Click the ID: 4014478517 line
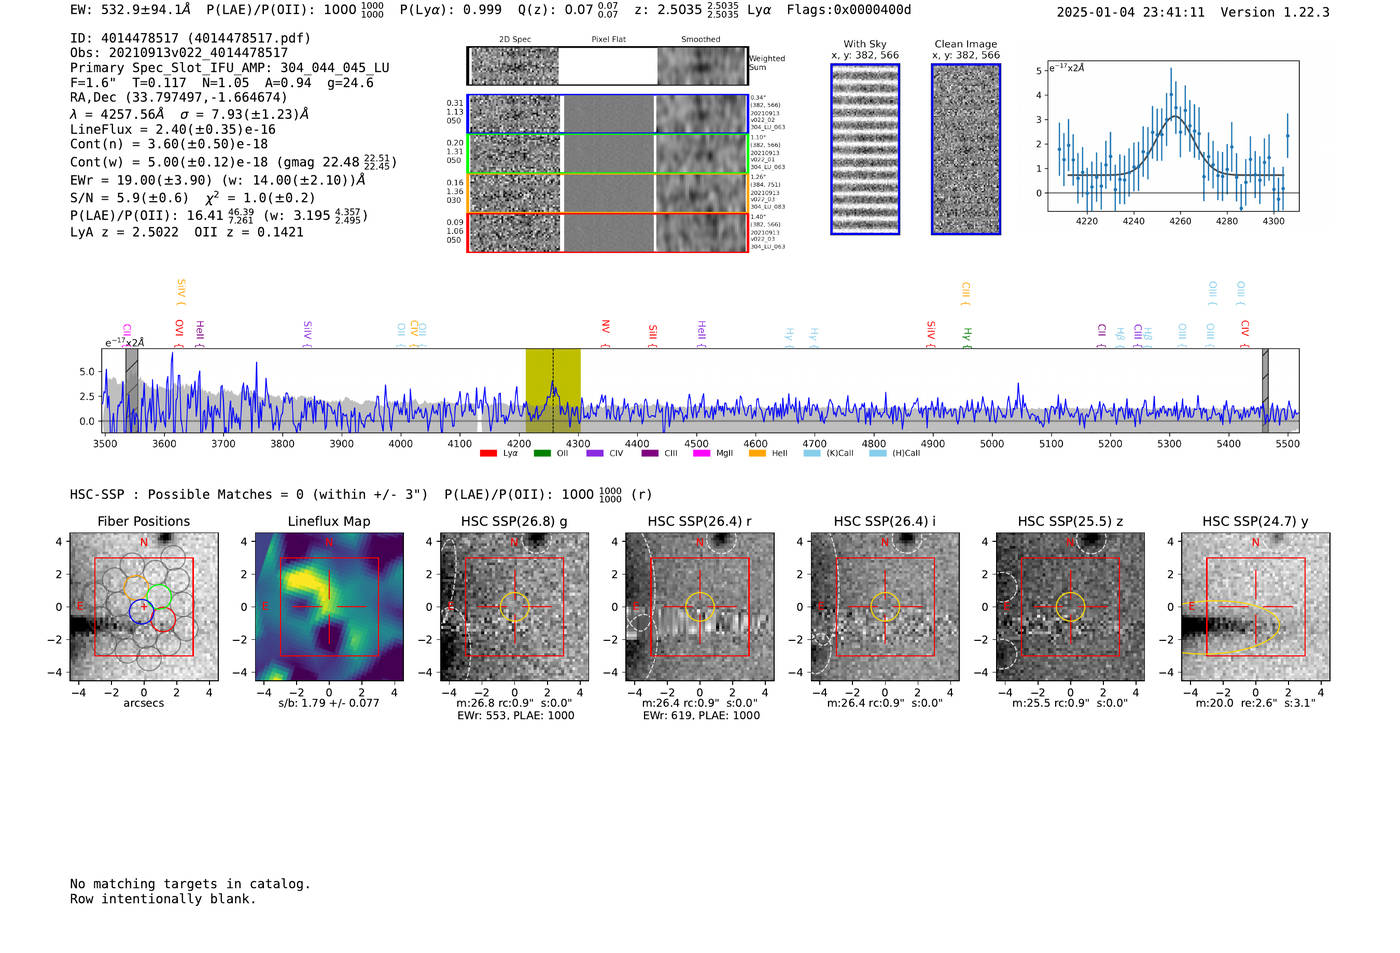1400x953 pixels. pyautogui.click(x=190, y=38)
